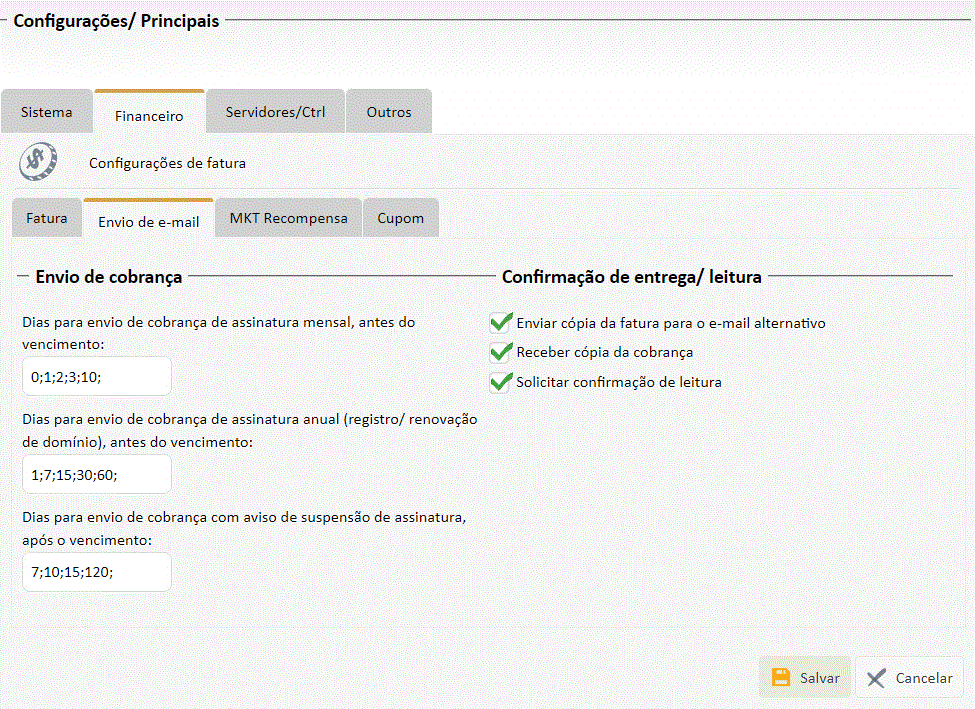
Task: Open the Fatura sub-tab
Action: [47, 218]
